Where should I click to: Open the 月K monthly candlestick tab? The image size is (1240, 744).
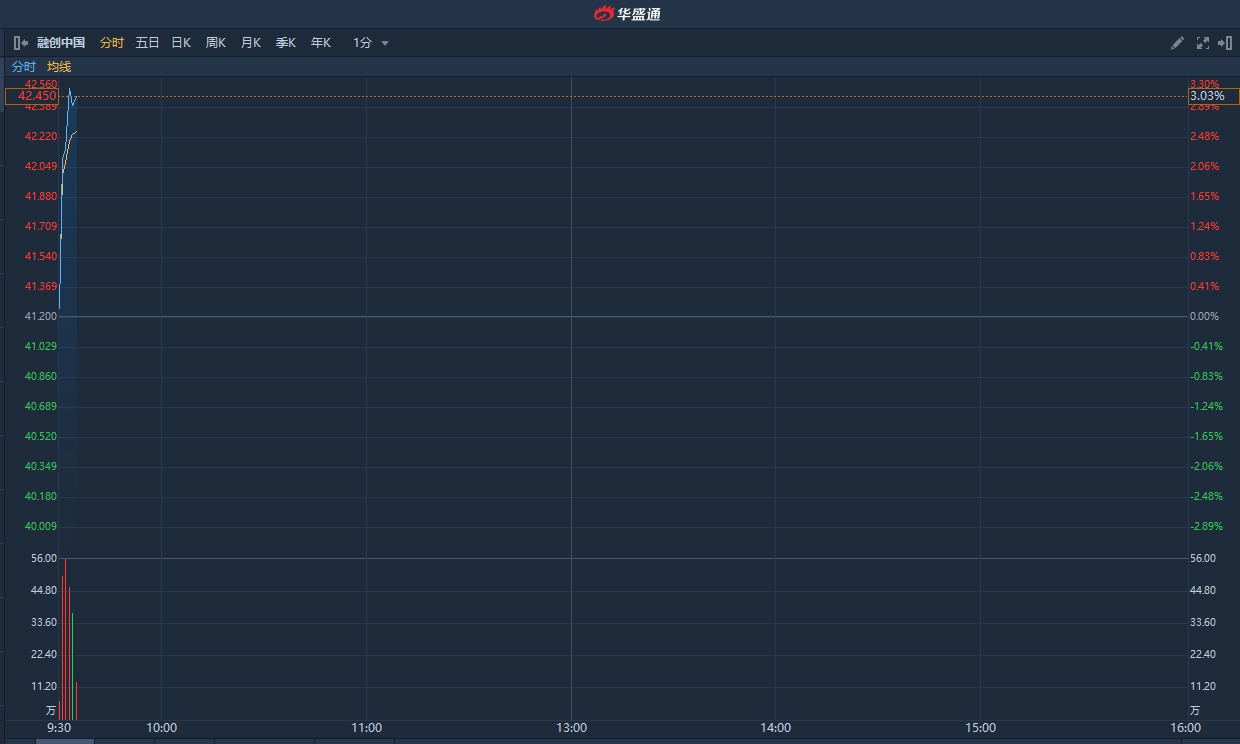(250, 43)
